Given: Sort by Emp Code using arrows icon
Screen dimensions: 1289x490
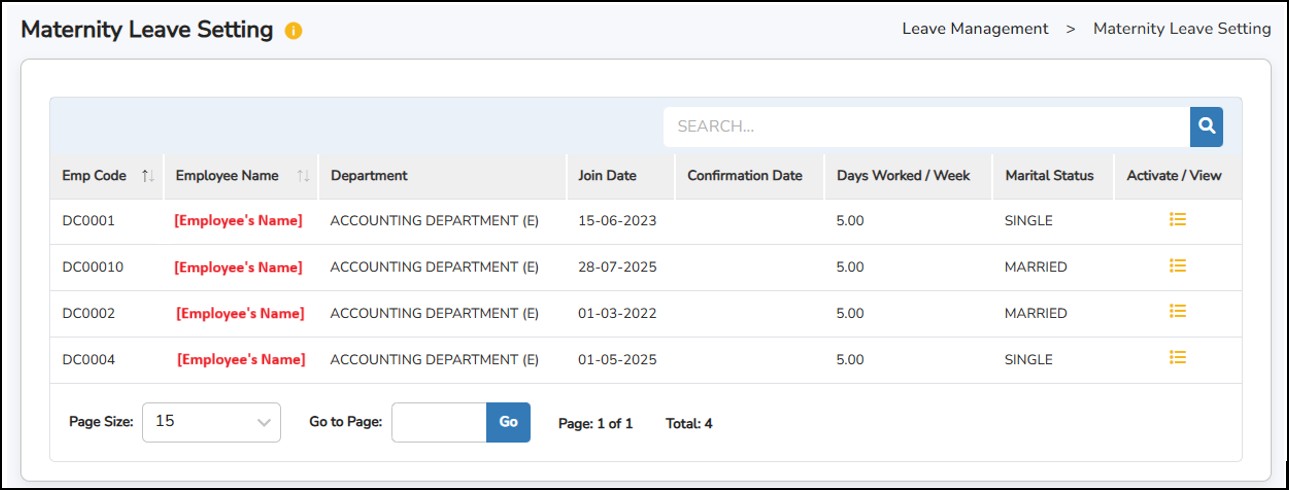Looking at the screenshot, I should tap(148, 176).
